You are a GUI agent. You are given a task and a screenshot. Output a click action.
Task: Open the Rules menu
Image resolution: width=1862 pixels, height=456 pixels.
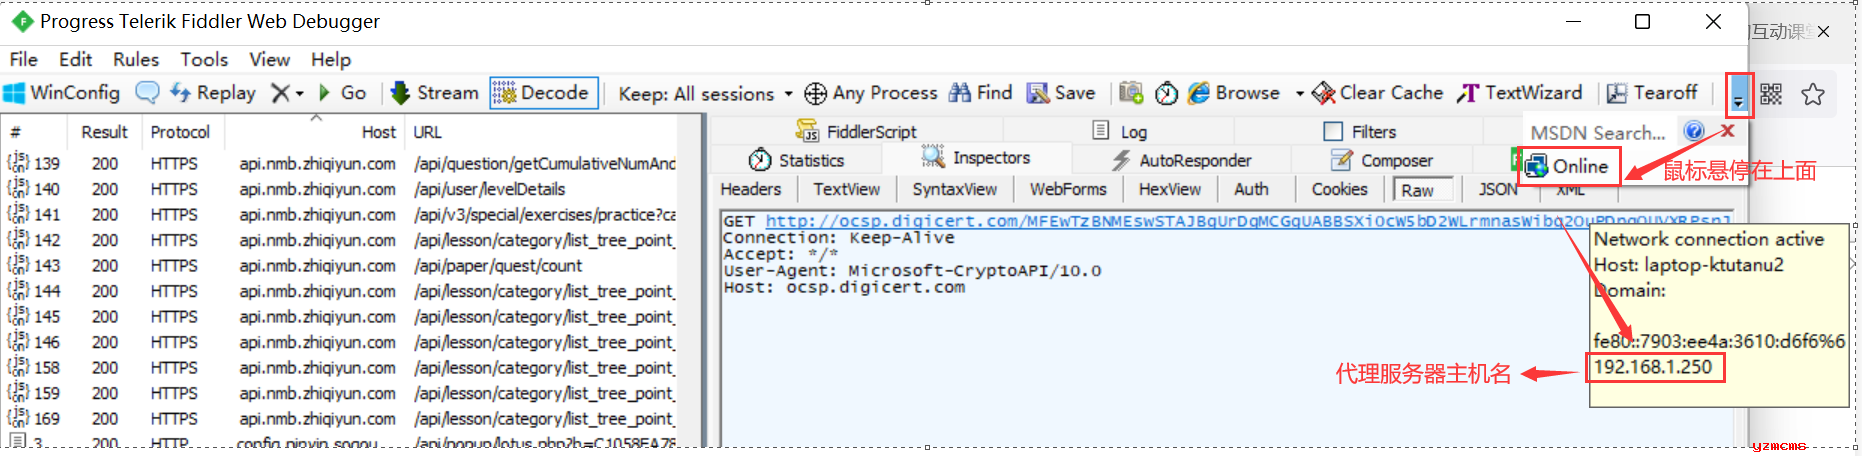coord(136,59)
